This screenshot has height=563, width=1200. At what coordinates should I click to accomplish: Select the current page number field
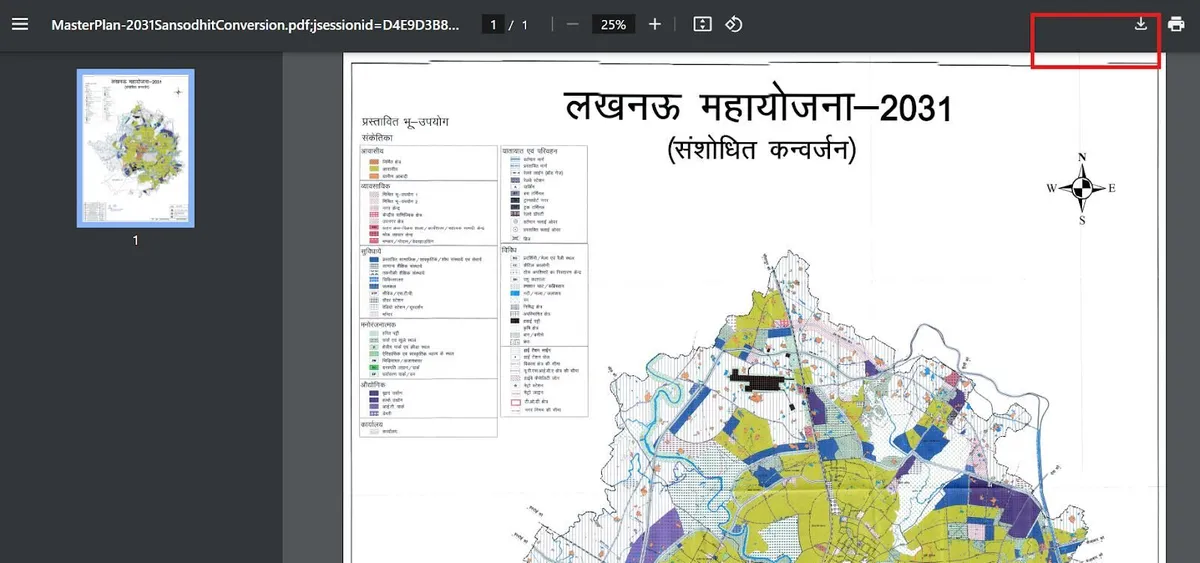(493, 24)
